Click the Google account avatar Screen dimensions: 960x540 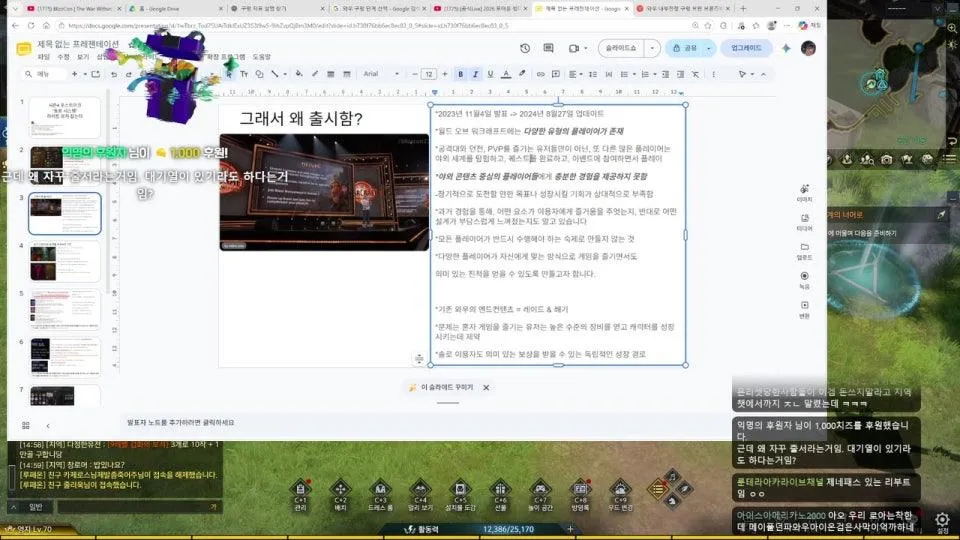tap(808, 48)
